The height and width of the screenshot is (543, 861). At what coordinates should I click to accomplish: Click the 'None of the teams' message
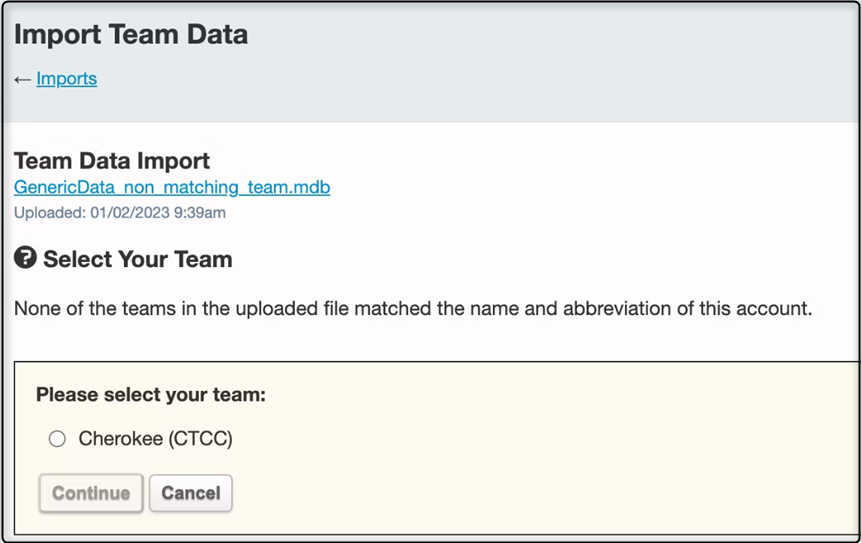413,308
